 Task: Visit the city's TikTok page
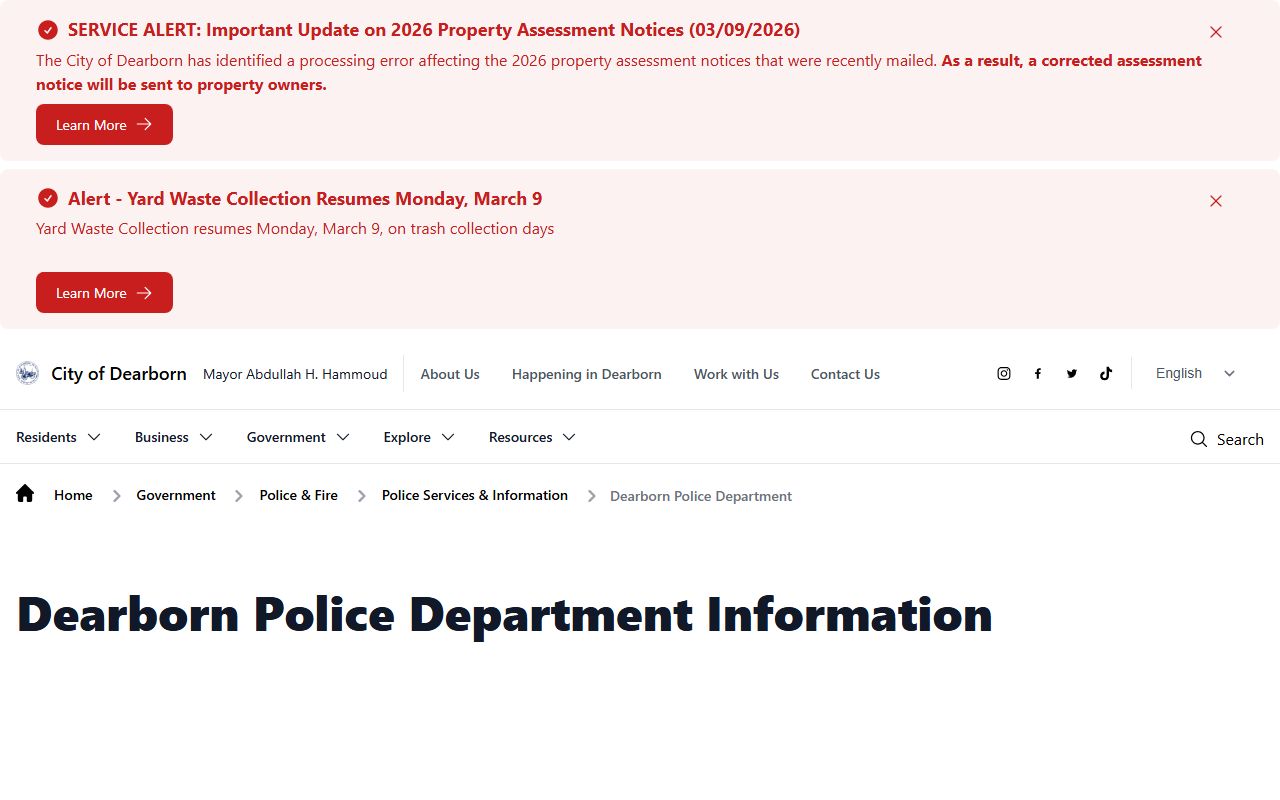pos(1106,373)
